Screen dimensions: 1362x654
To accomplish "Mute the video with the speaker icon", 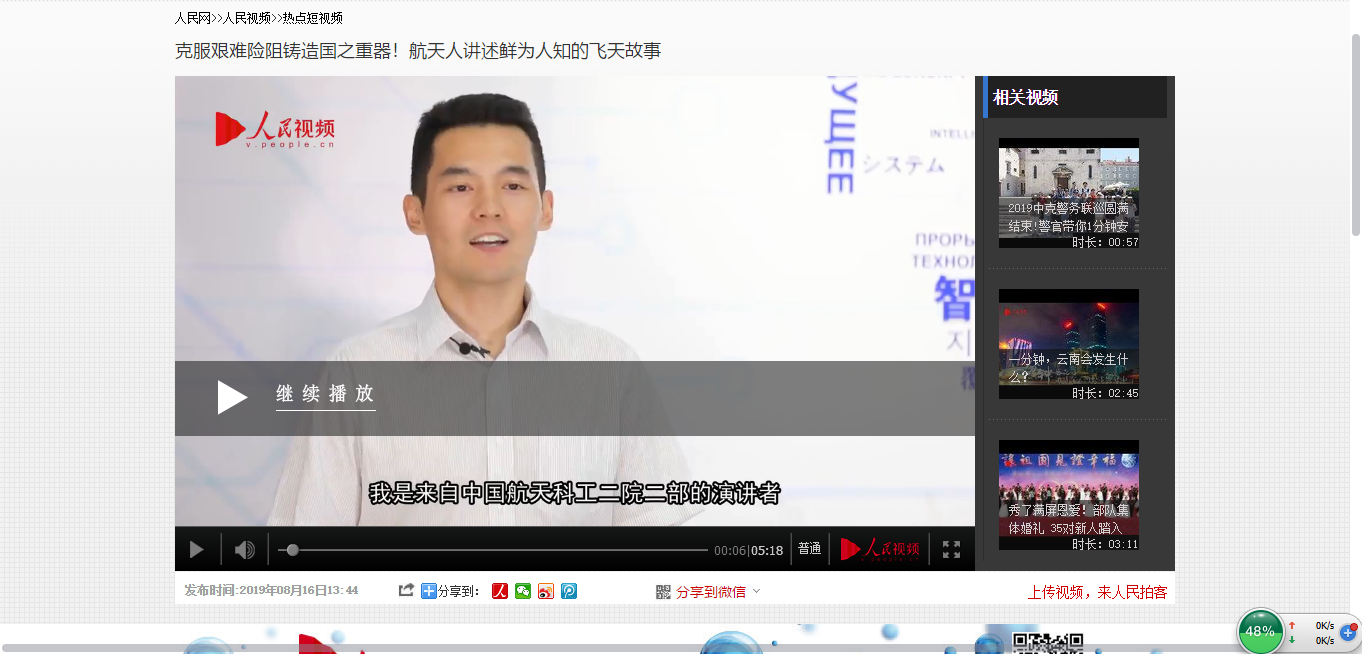I will point(244,550).
